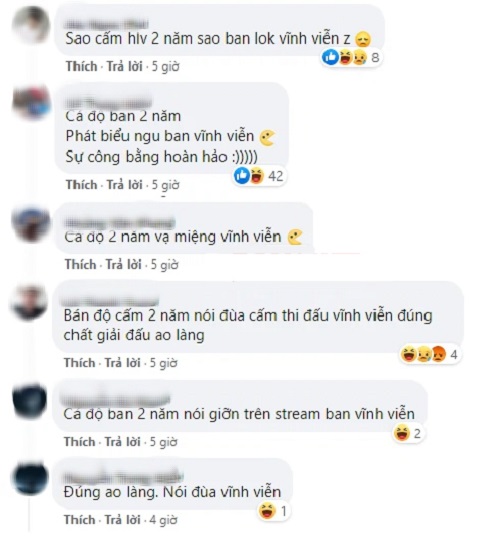Viewport: 500px width, 550px height.
Task: Open the first commenter's profile picture
Action: (31, 25)
